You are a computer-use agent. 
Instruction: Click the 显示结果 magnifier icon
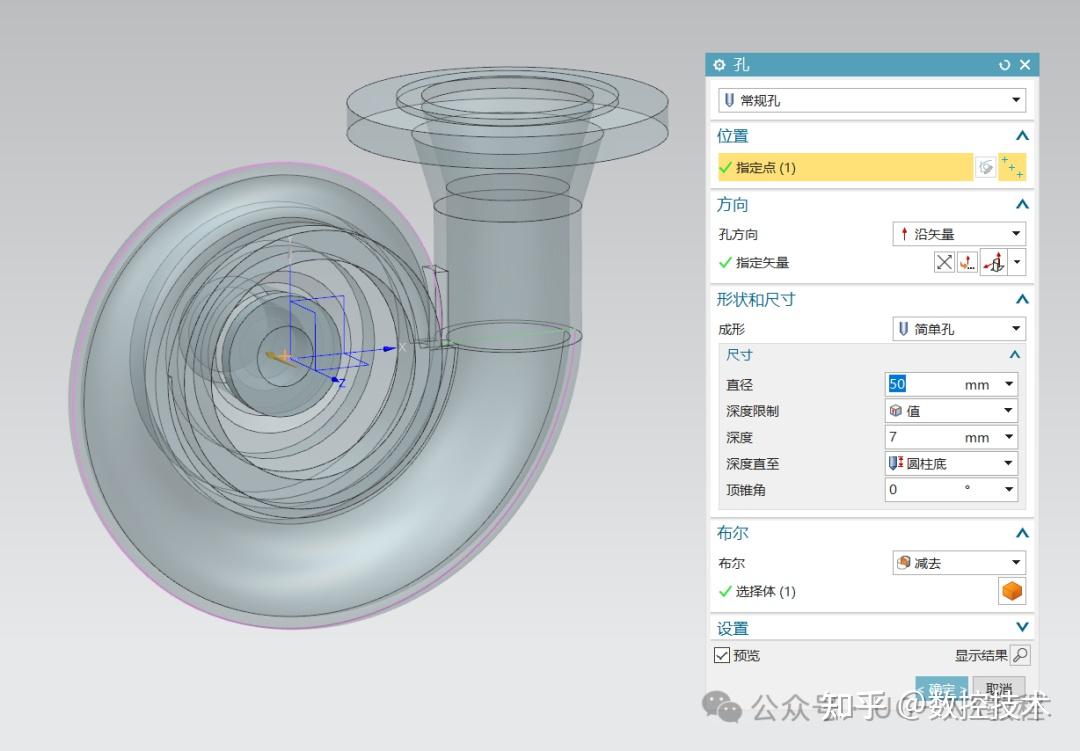coord(1020,655)
